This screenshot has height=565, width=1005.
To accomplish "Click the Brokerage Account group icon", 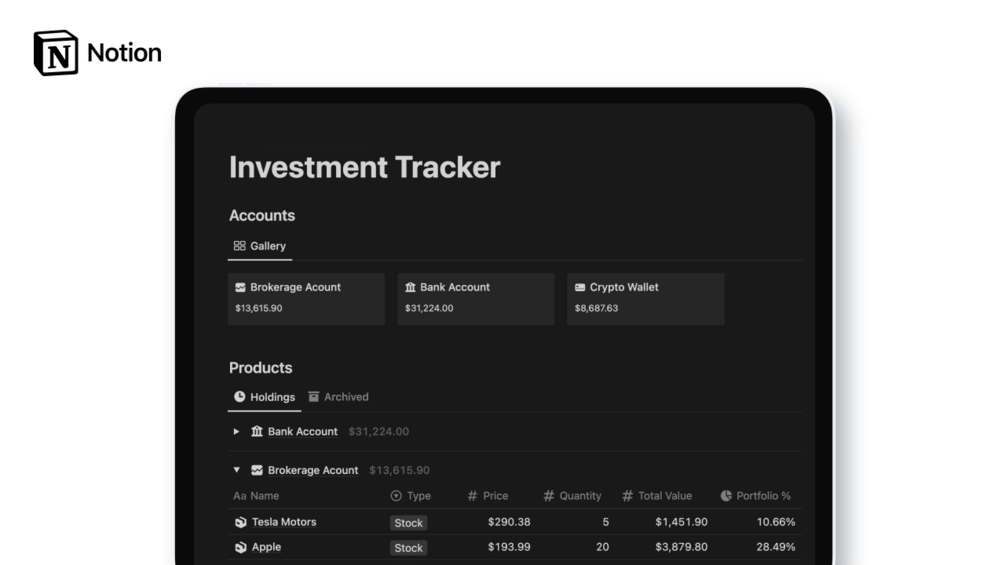I will [x=257, y=470].
